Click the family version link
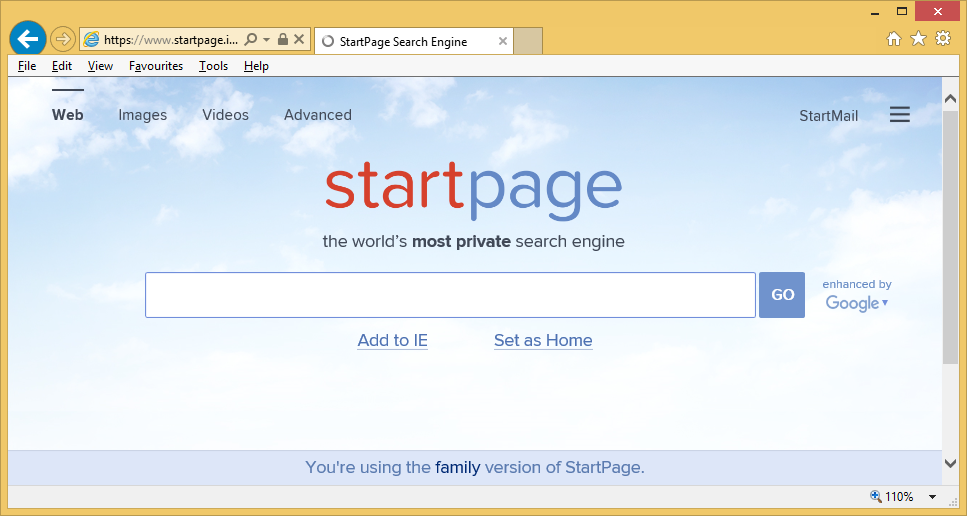This screenshot has width=967, height=516. pyautogui.click(x=458, y=467)
